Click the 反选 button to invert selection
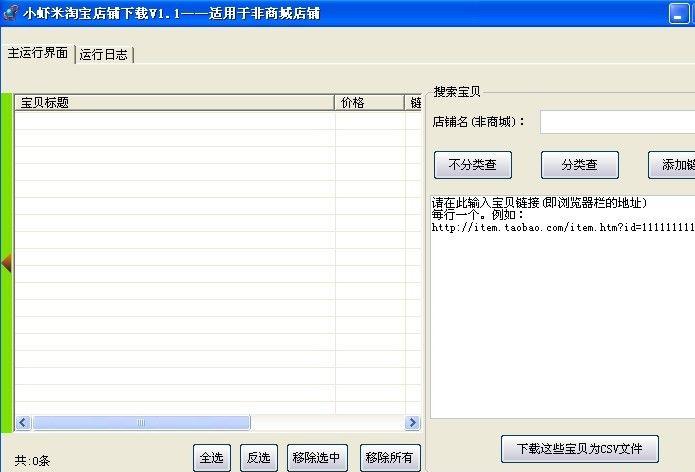 tap(258, 458)
